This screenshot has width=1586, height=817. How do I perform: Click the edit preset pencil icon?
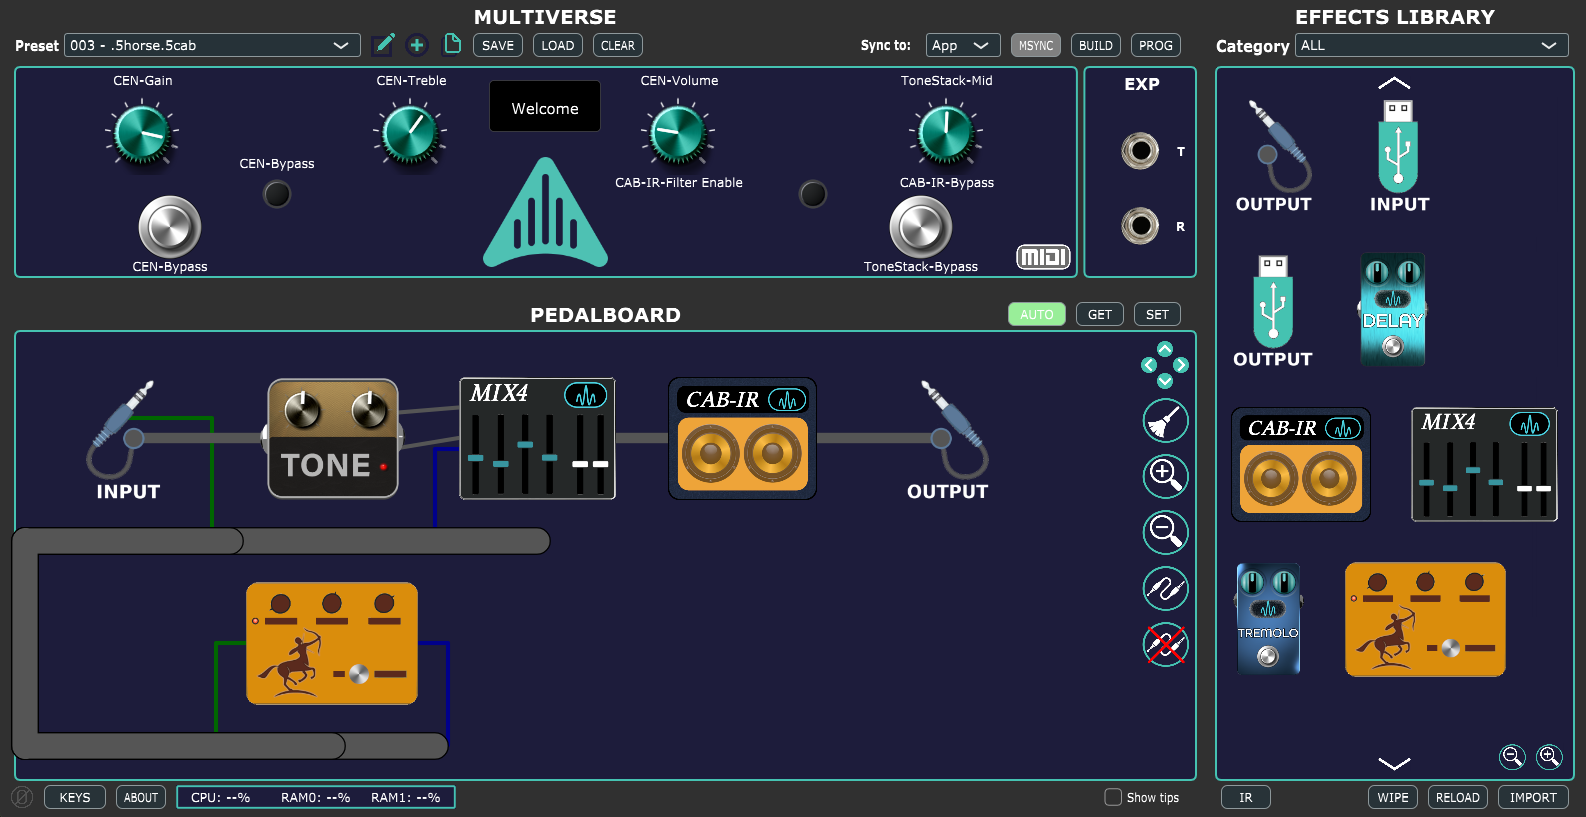(382, 45)
